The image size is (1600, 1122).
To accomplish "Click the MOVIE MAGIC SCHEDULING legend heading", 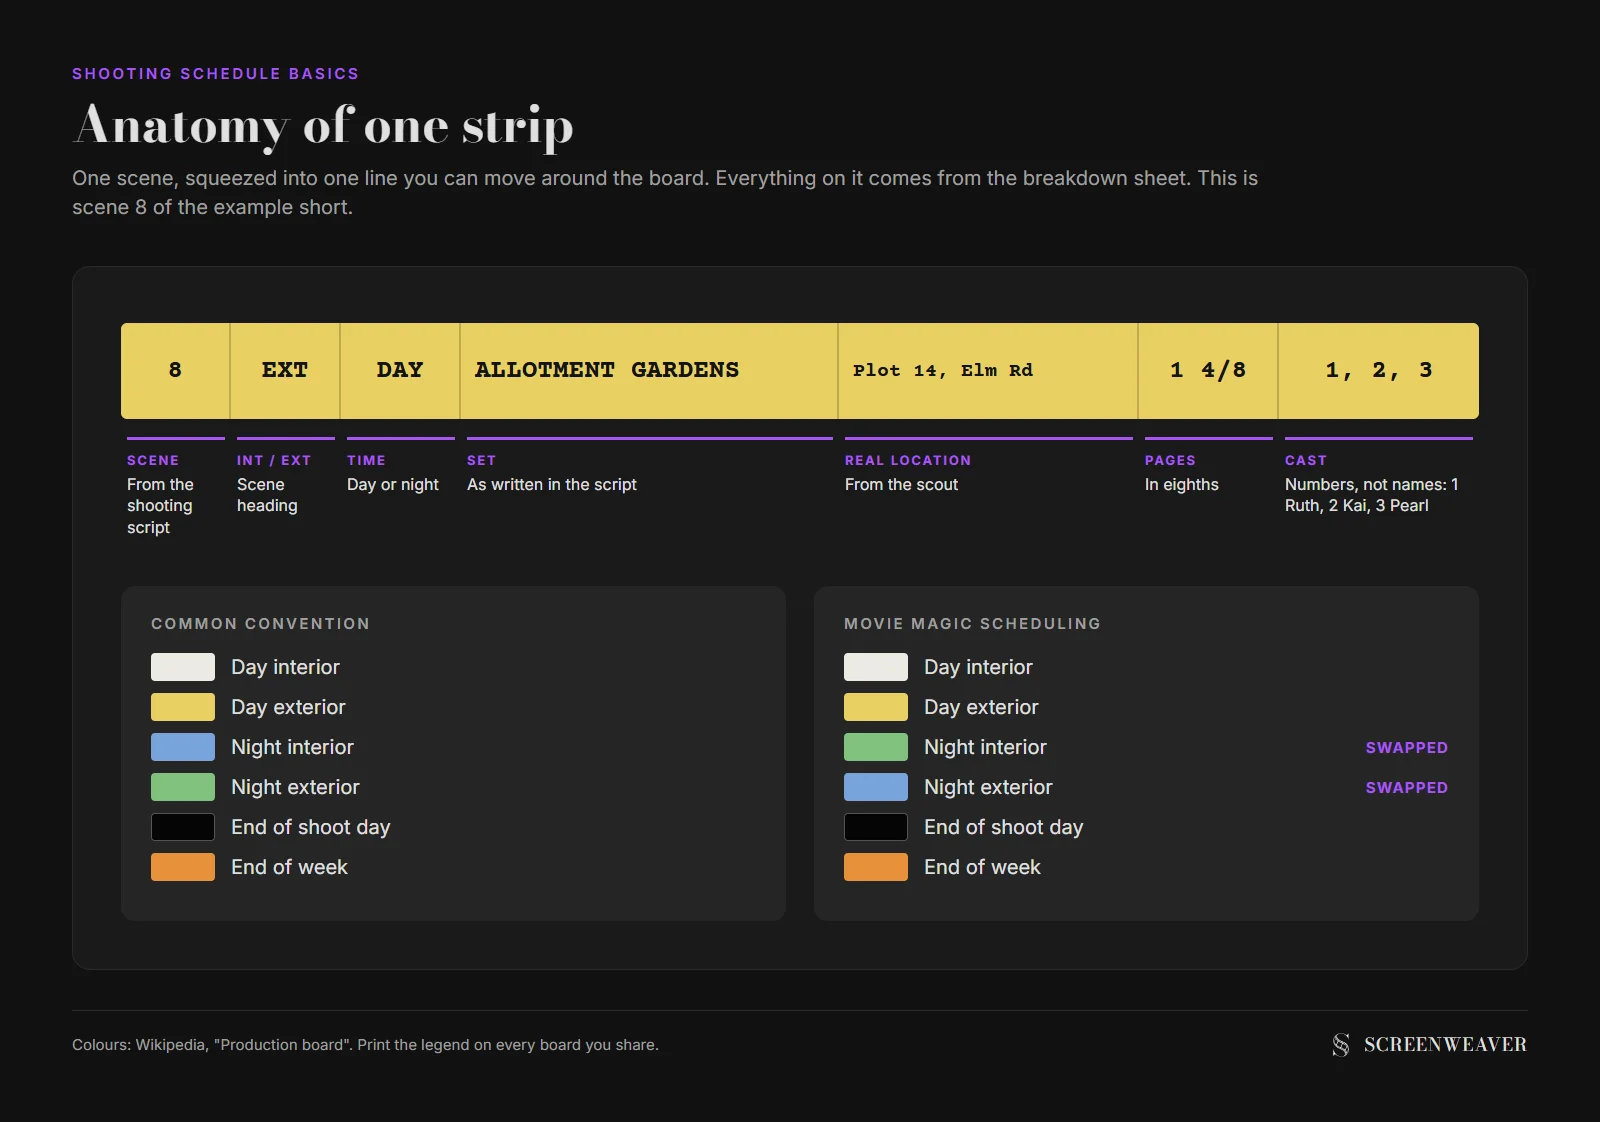I will (x=972, y=624).
